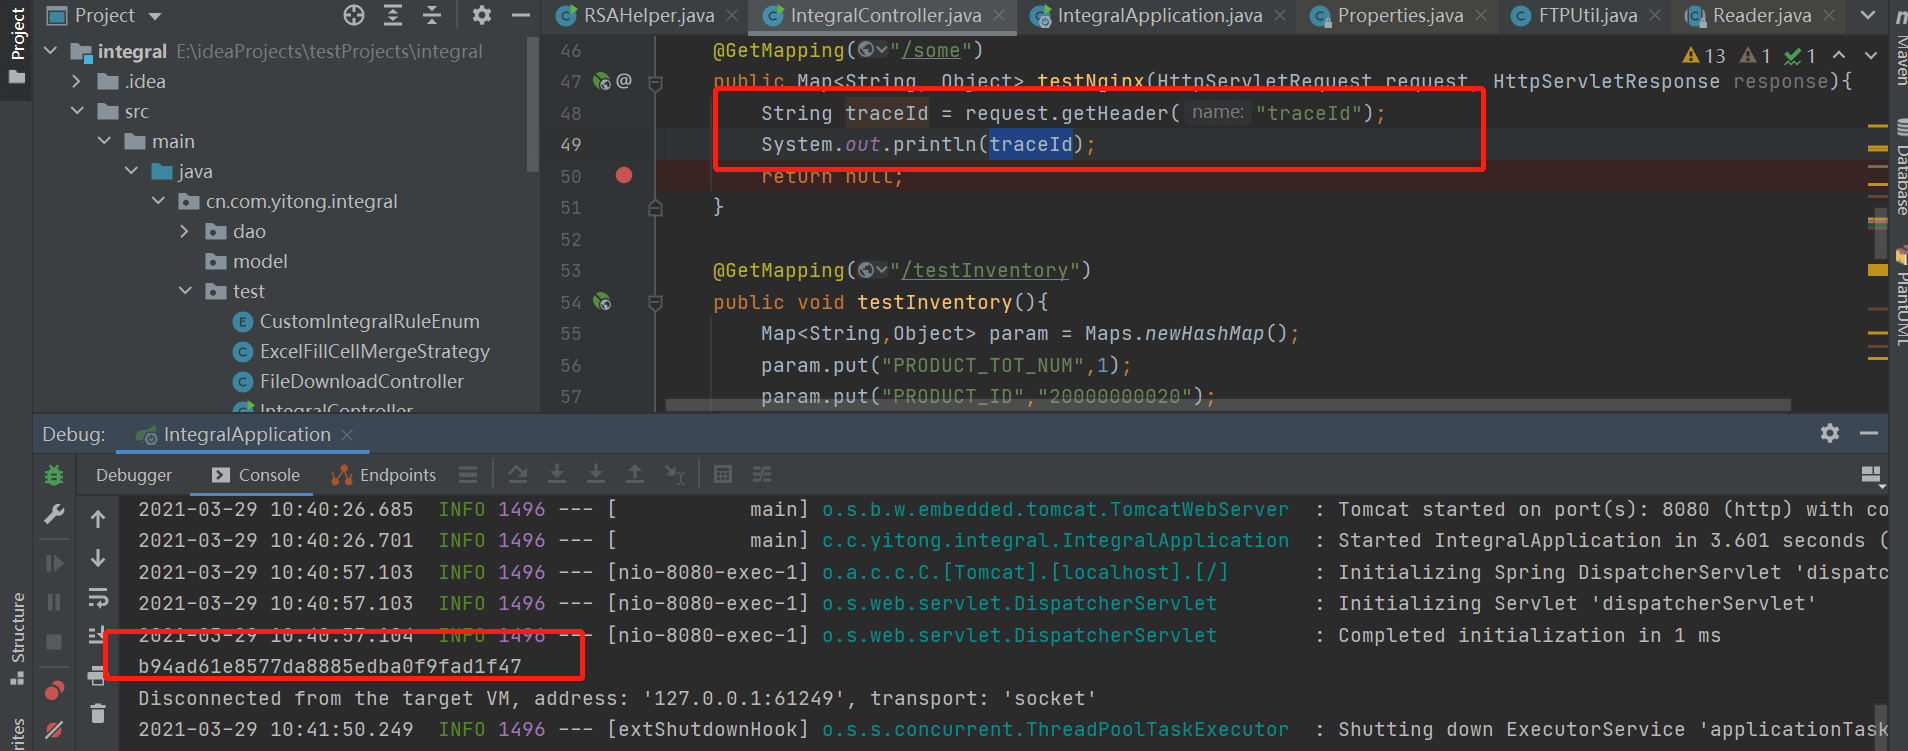Open Project panel settings gear
The image size is (1908, 751).
point(482,15)
